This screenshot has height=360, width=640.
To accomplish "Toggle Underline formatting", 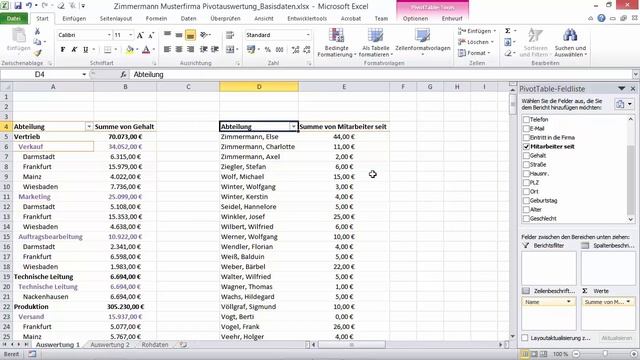I will (x=85, y=49).
